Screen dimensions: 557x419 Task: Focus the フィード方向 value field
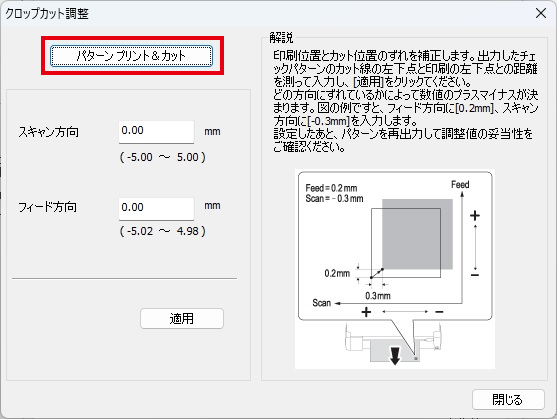tap(156, 209)
